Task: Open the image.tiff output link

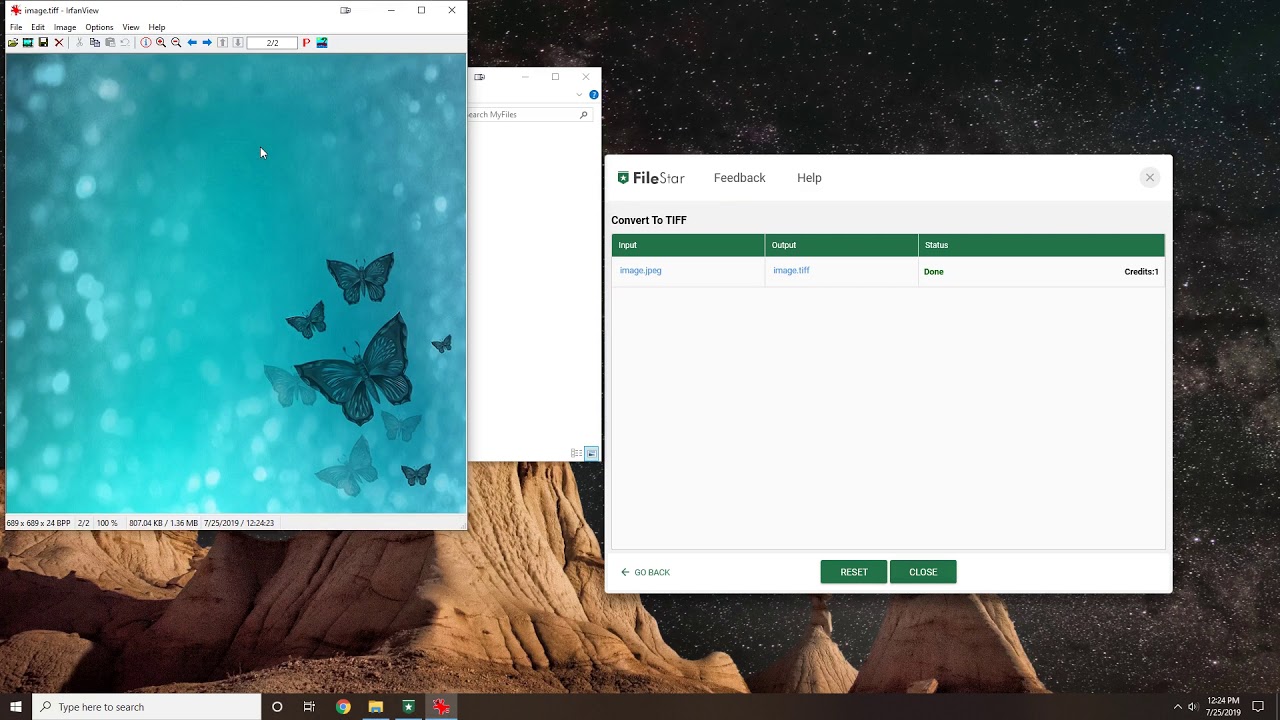Action: [x=791, y=270]
